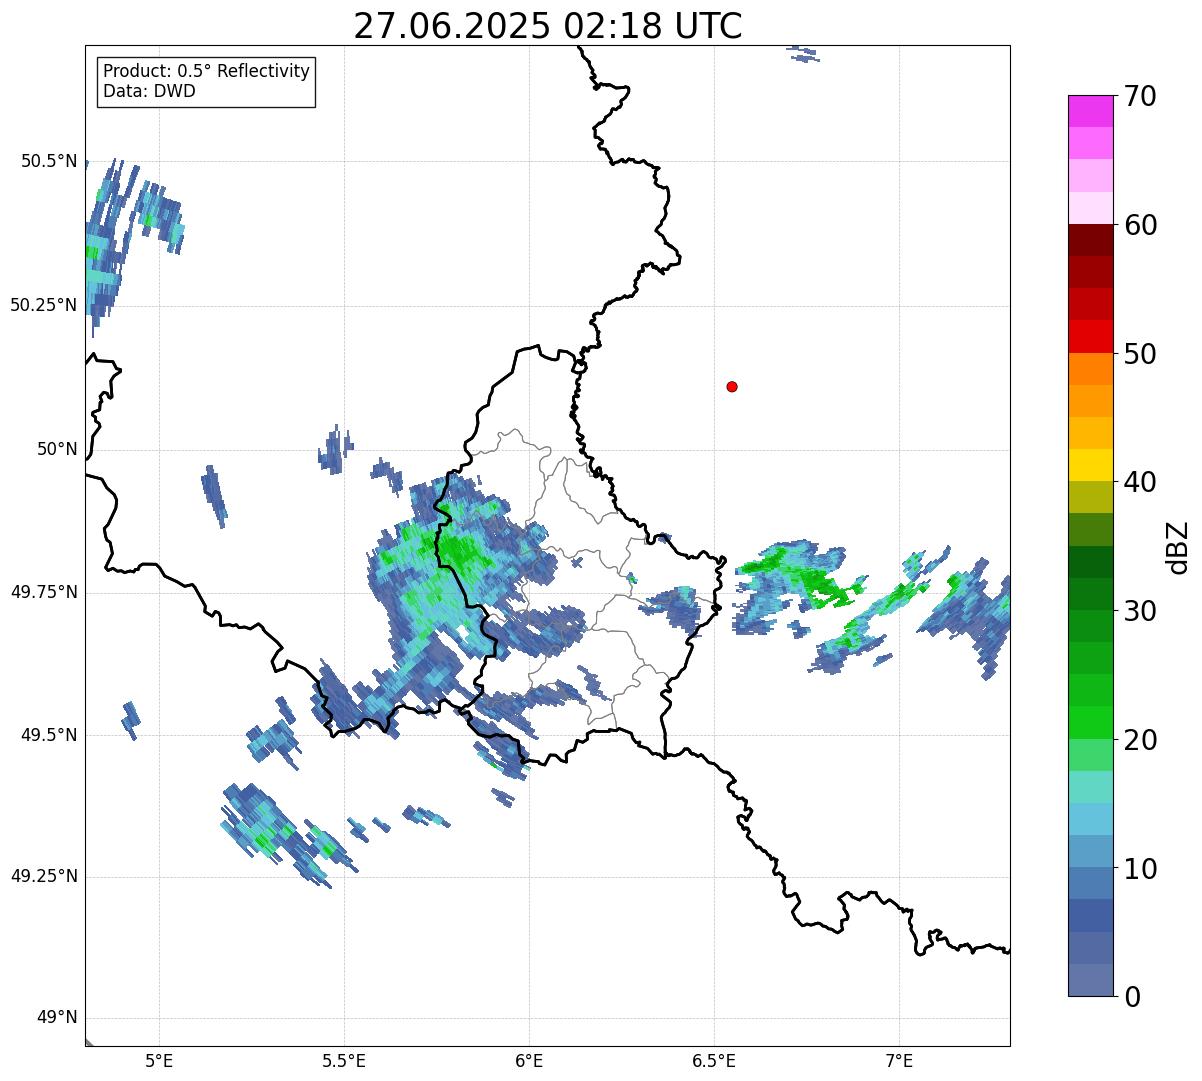Click the 49.75°N latitude label

pyautogui.click(x=43, y=592)
